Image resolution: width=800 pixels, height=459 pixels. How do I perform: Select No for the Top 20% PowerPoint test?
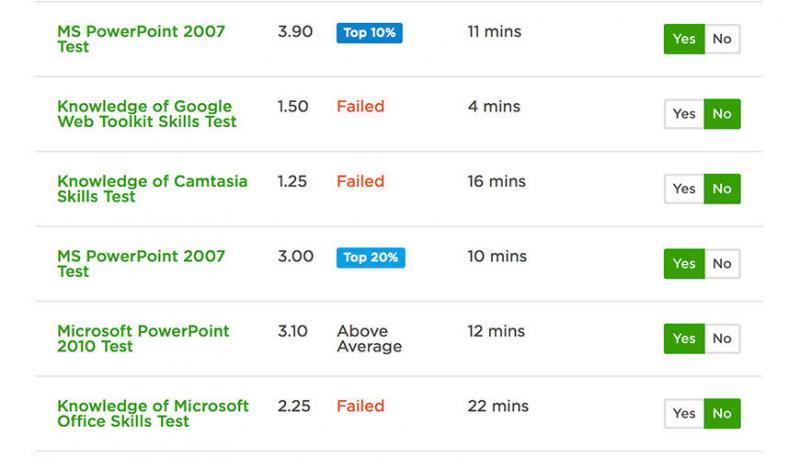(x=722, y=264)
